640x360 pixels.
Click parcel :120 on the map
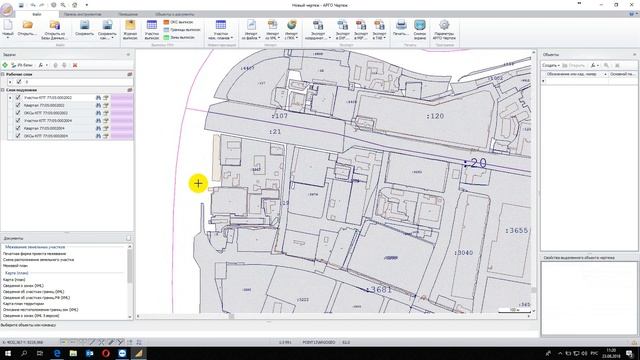(x=435, y=116)
